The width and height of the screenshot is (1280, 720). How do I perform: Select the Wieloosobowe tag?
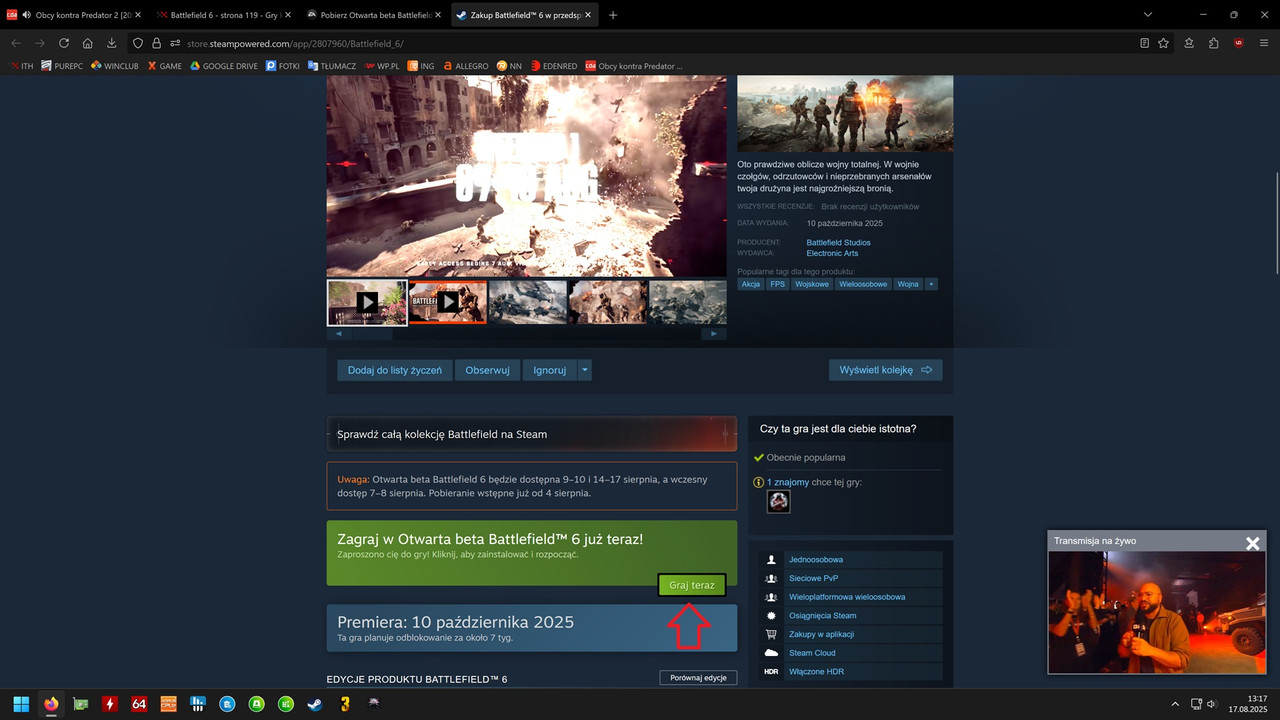(x=863, y=284)
